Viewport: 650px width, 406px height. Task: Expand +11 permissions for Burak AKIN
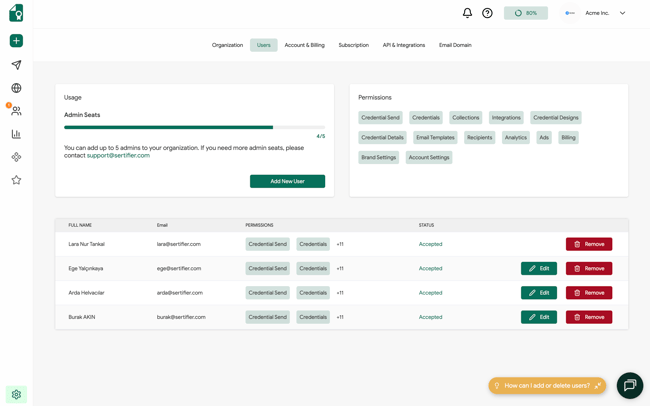coord(340,317)
